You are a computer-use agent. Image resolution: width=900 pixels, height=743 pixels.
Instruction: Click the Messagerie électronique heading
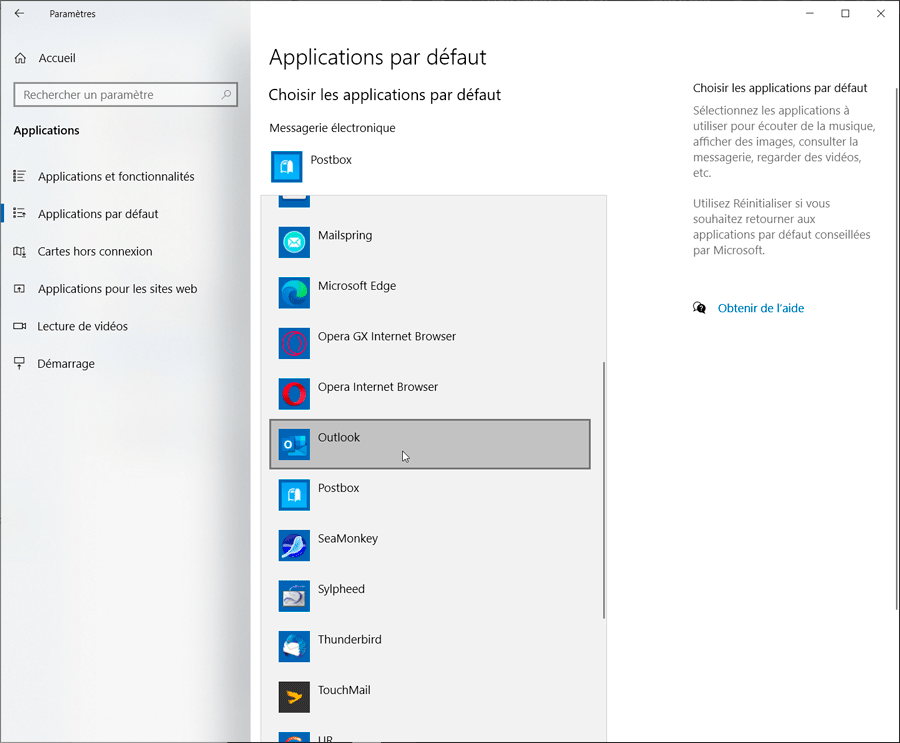332,127
